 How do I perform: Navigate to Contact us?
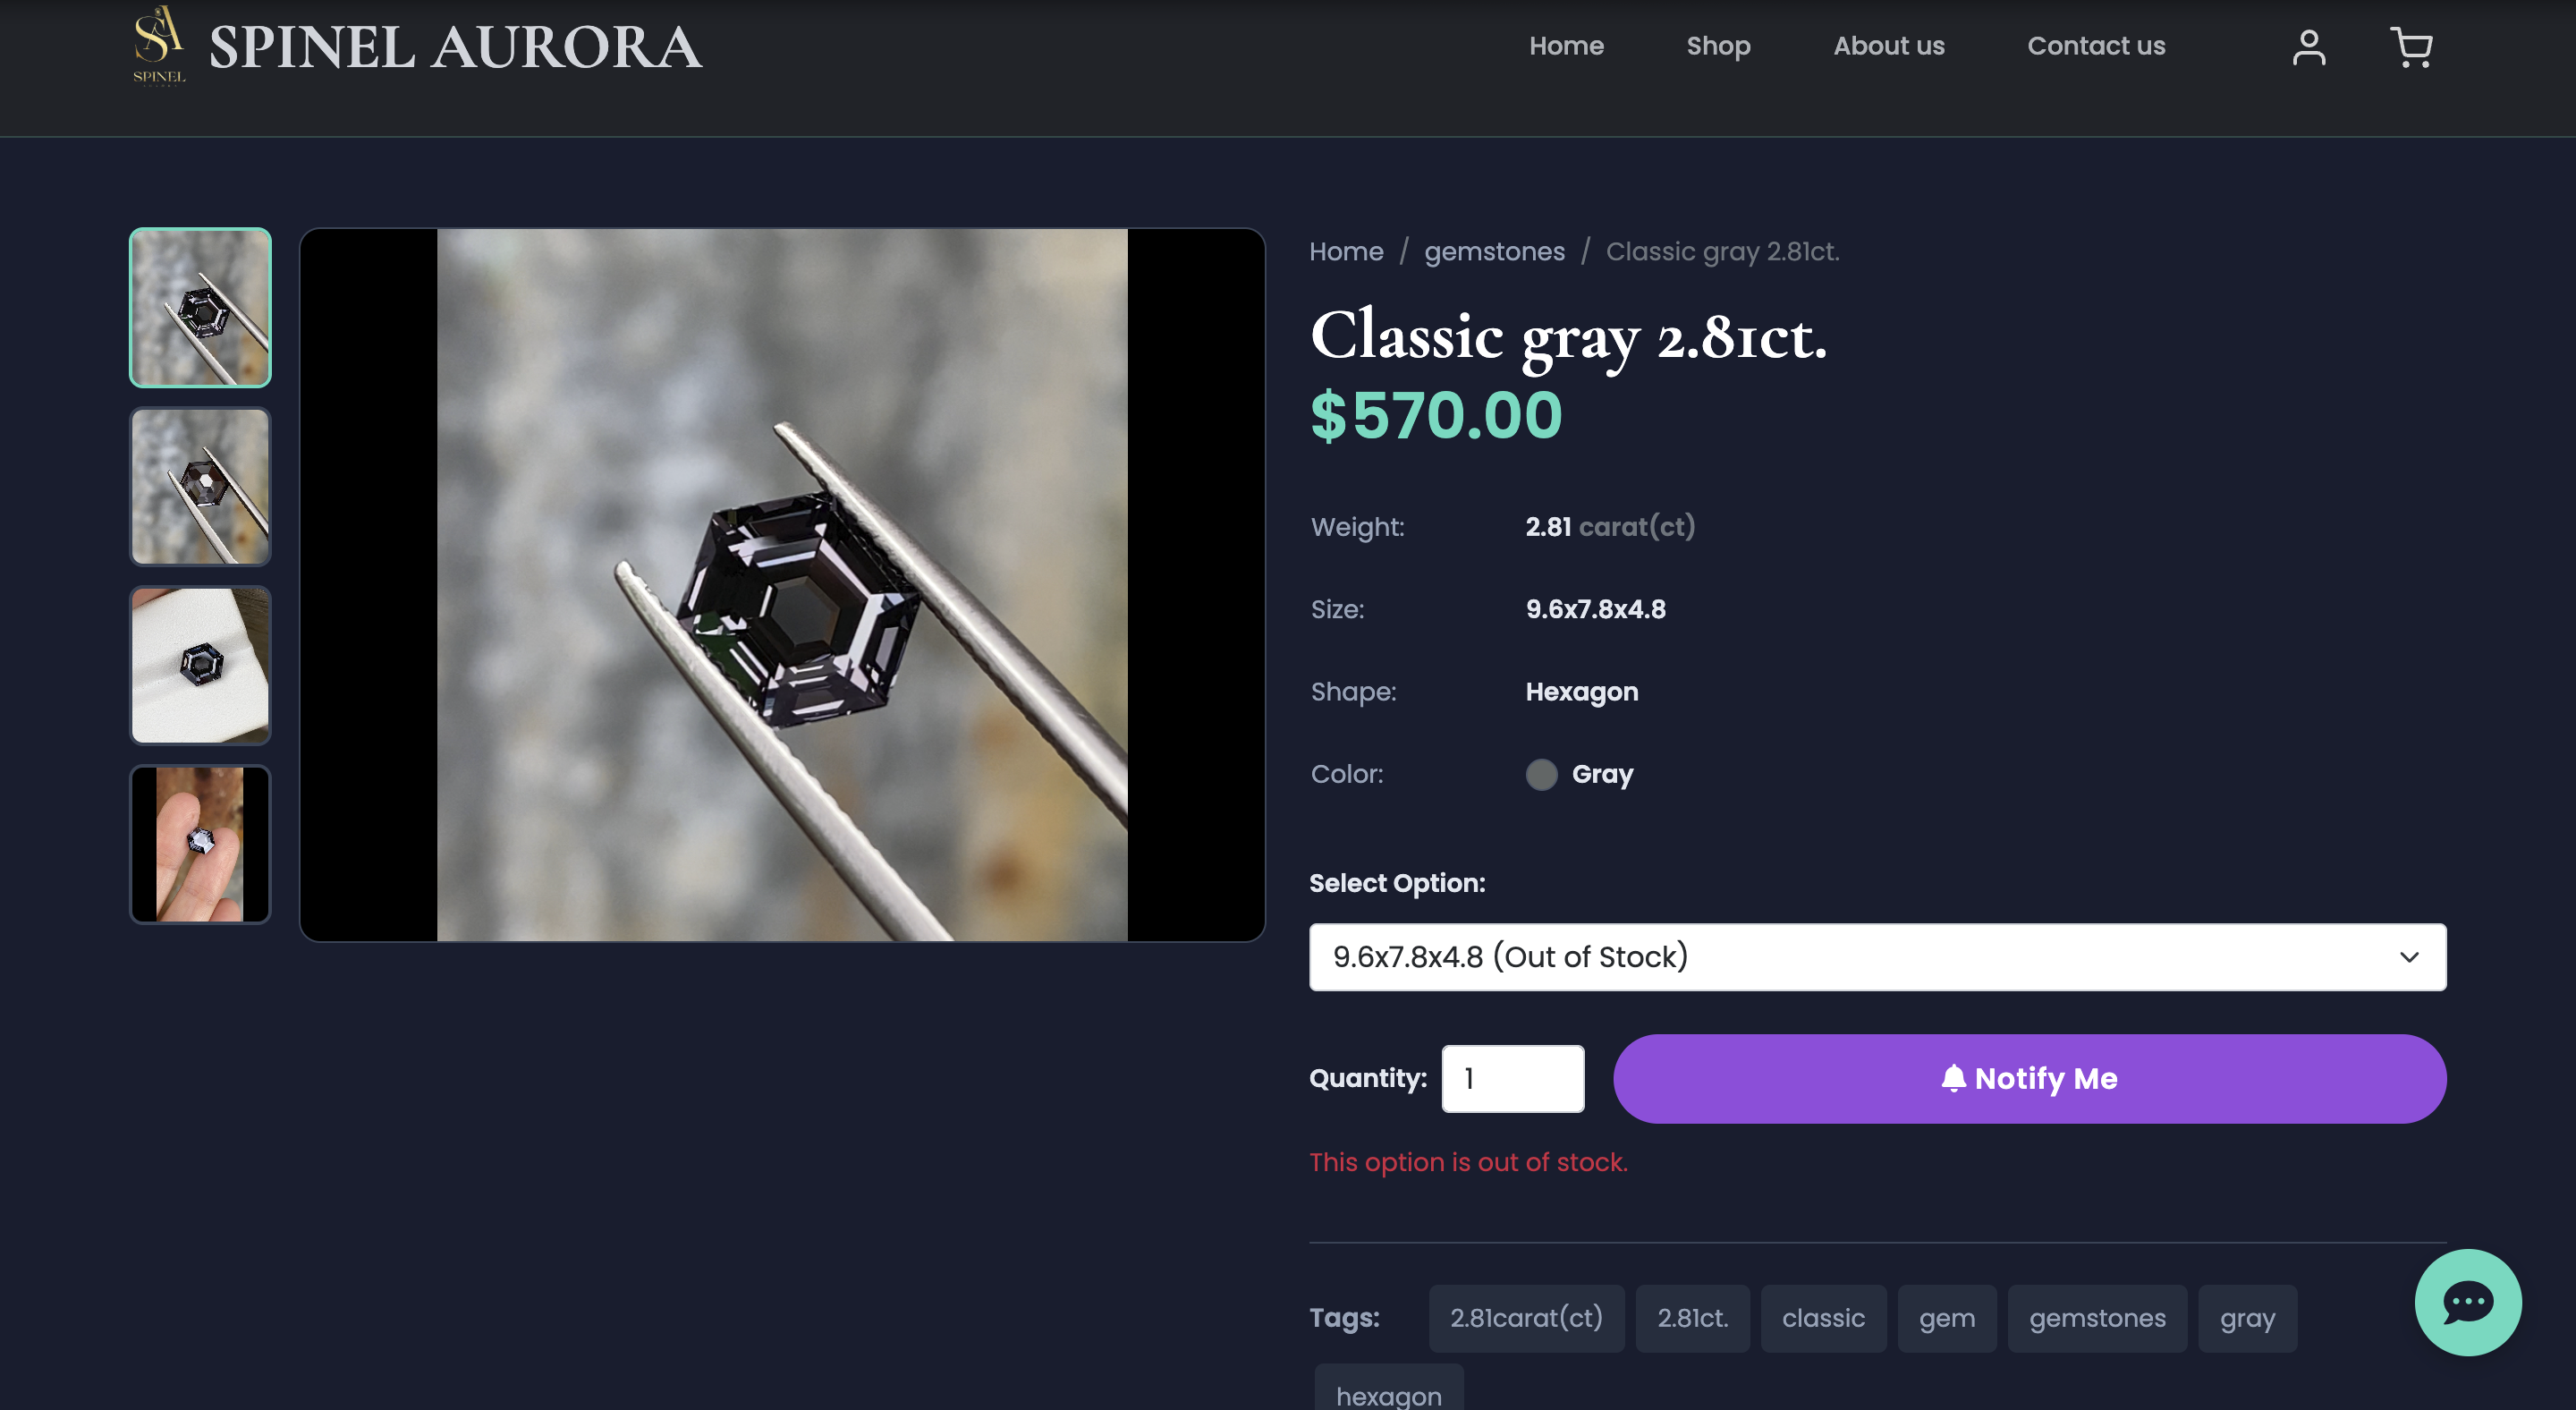pos(2096,46)
